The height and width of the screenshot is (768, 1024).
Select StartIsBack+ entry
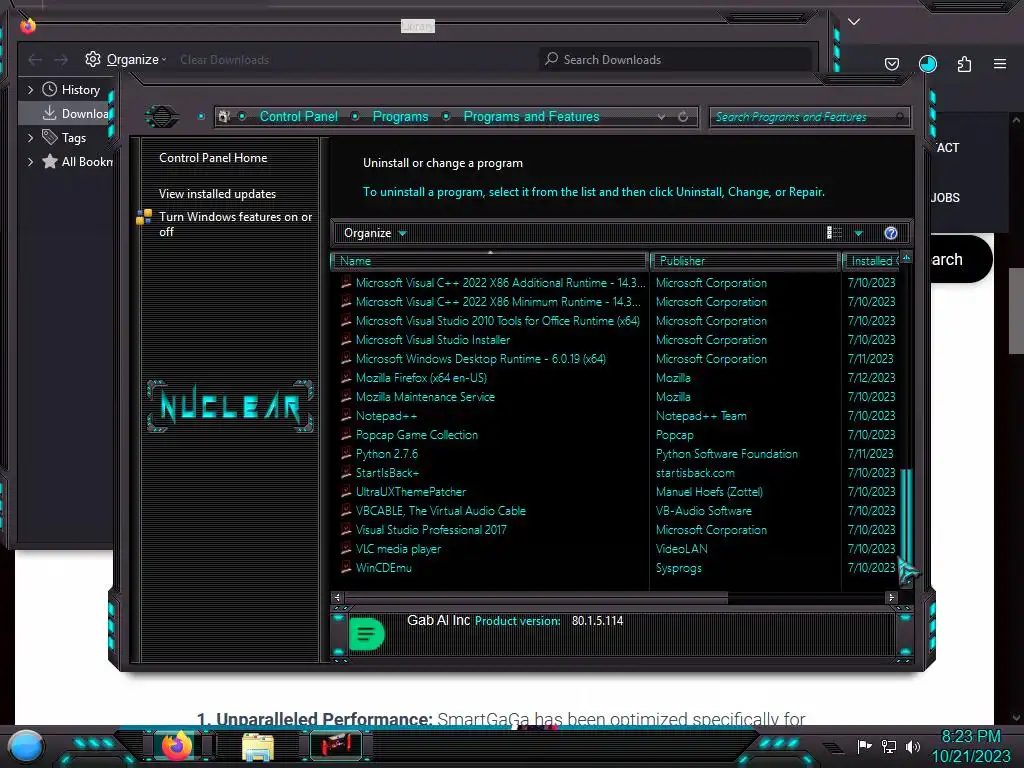click(387, 473)
